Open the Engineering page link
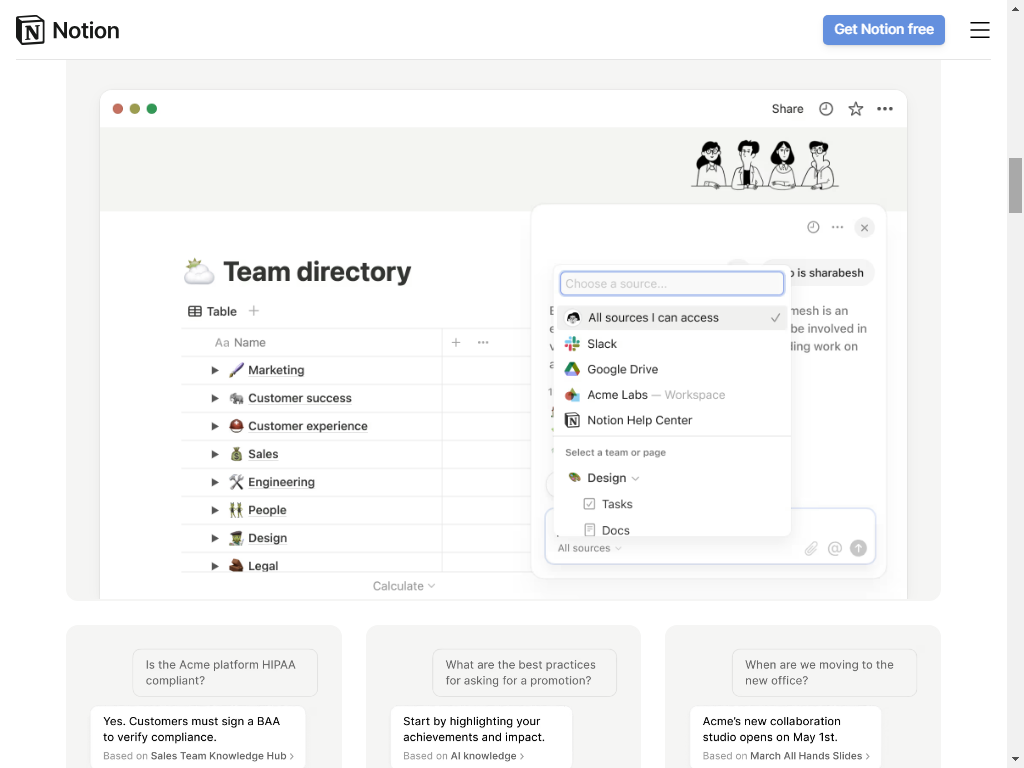The image size is (1024, 768). point(281,483)
